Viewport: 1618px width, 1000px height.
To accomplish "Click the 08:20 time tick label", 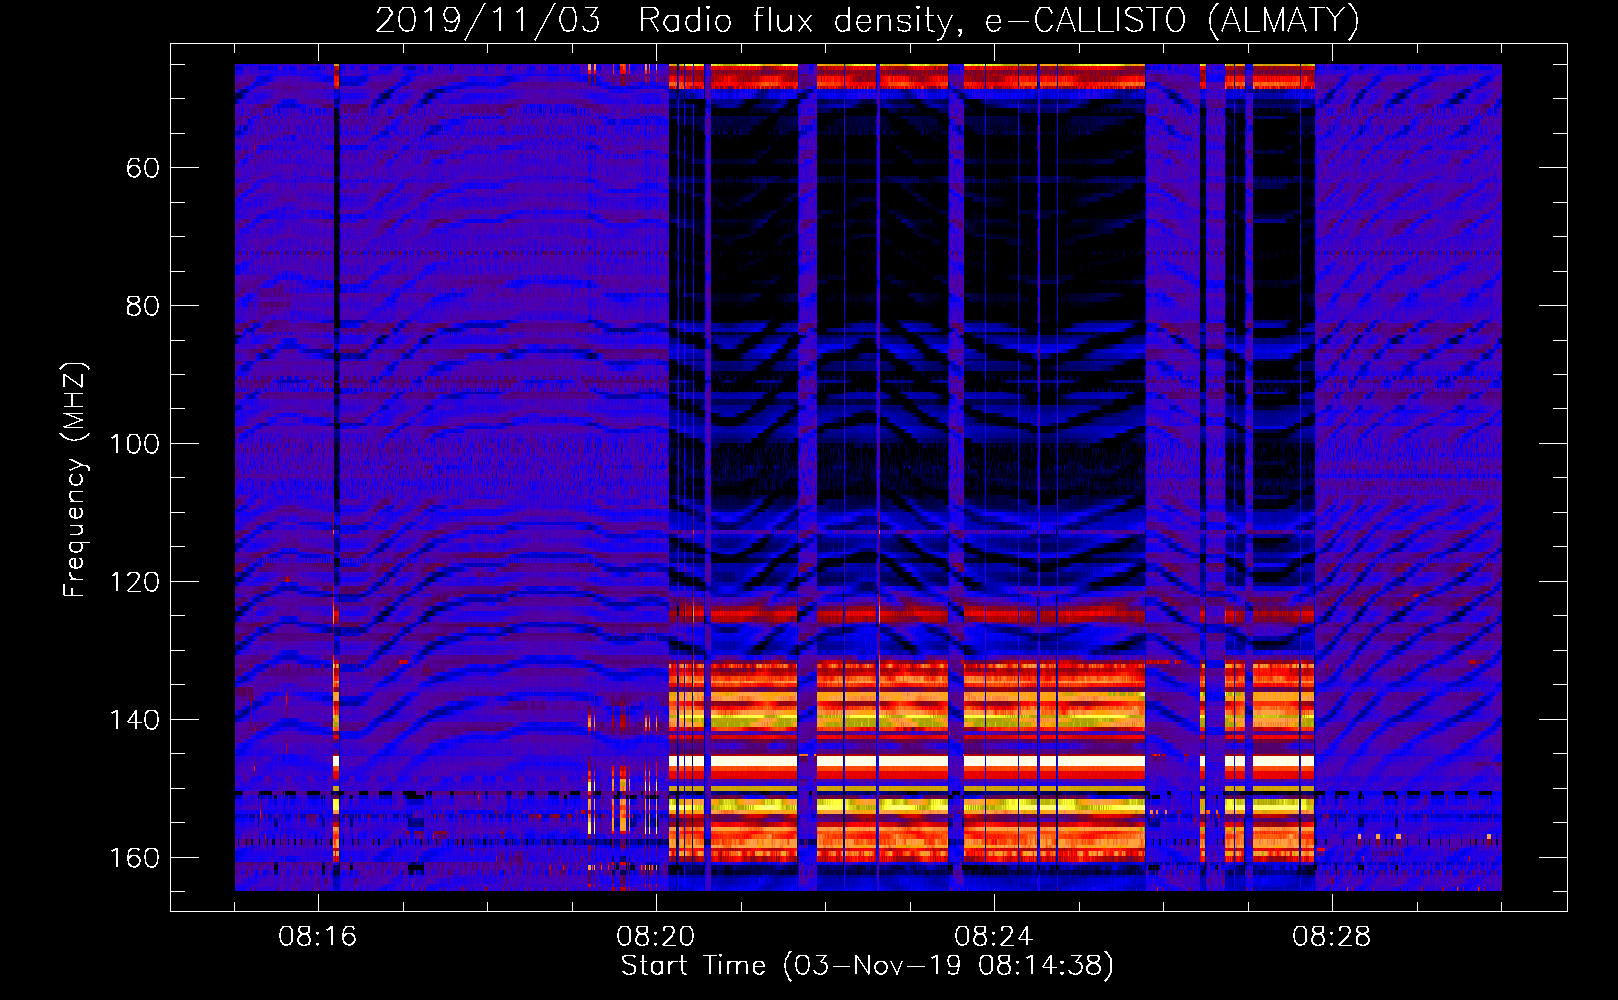I will (x=656, y=937).
